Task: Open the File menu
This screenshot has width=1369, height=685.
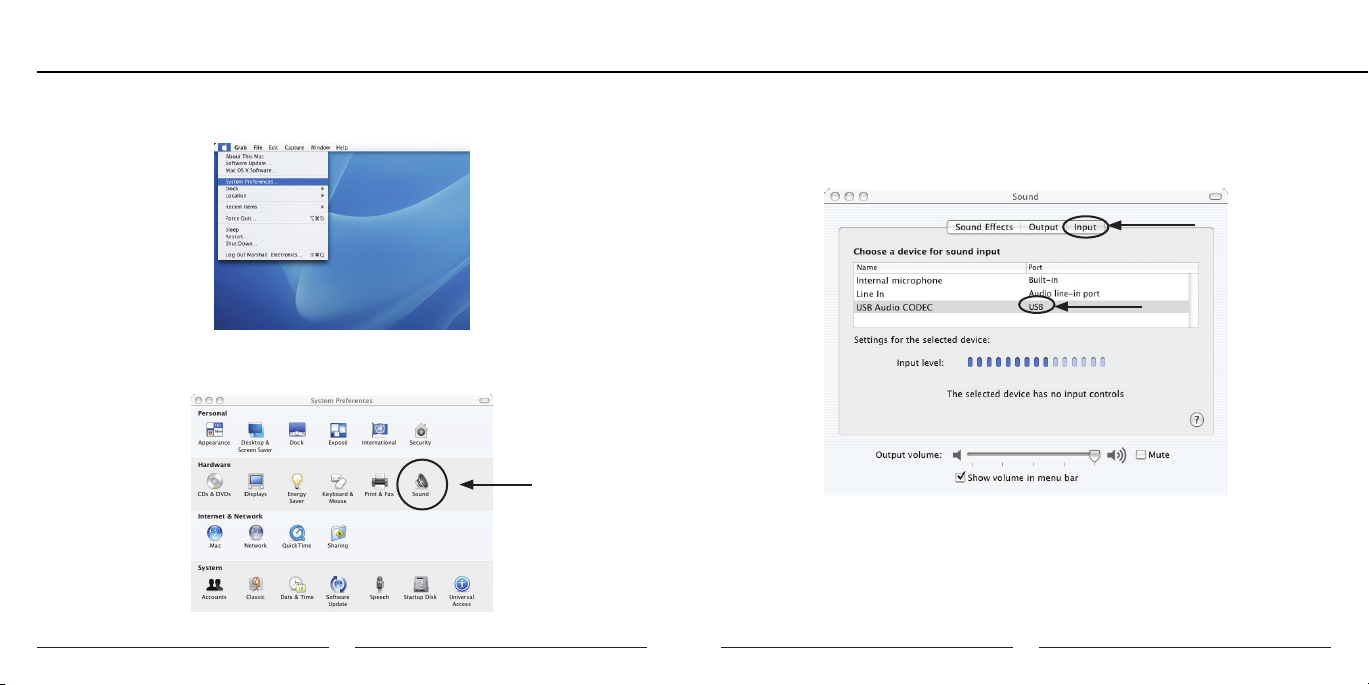Action: pyautogui.click(x=258, y=147)
